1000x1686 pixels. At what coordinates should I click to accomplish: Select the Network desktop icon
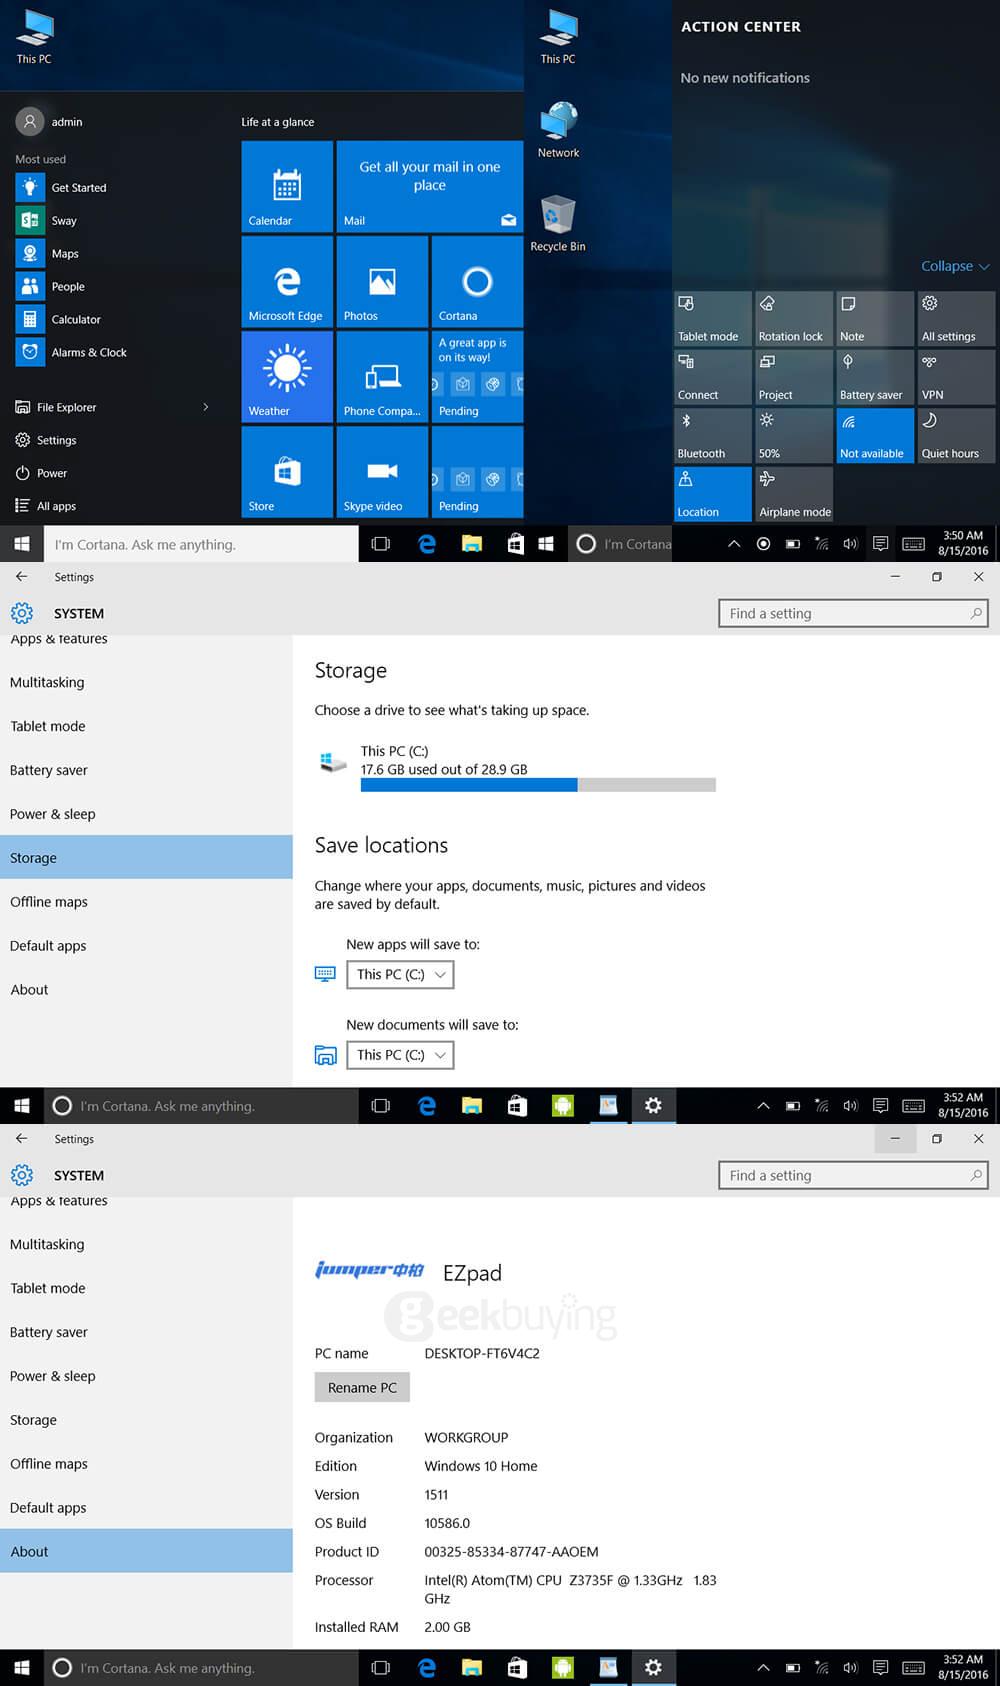coord(558,130)
